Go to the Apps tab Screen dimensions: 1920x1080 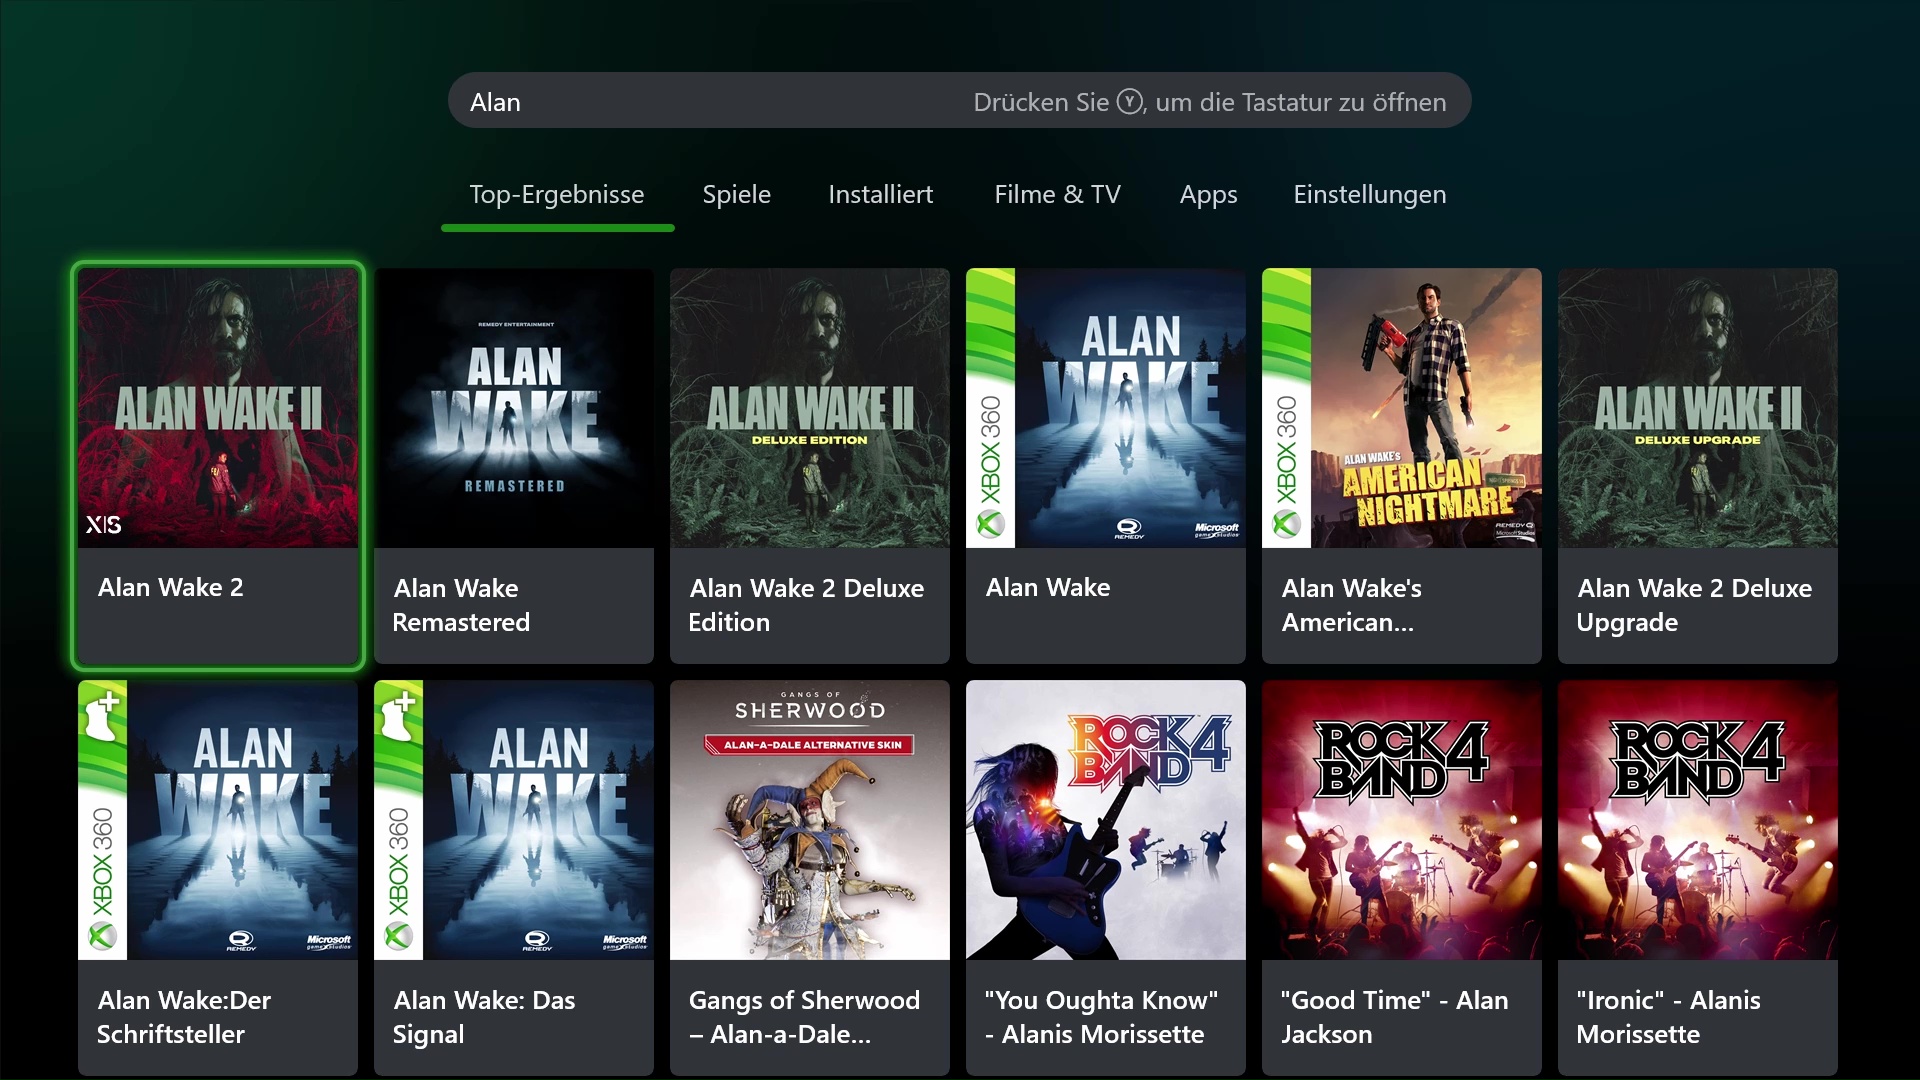pos(1208,194)
